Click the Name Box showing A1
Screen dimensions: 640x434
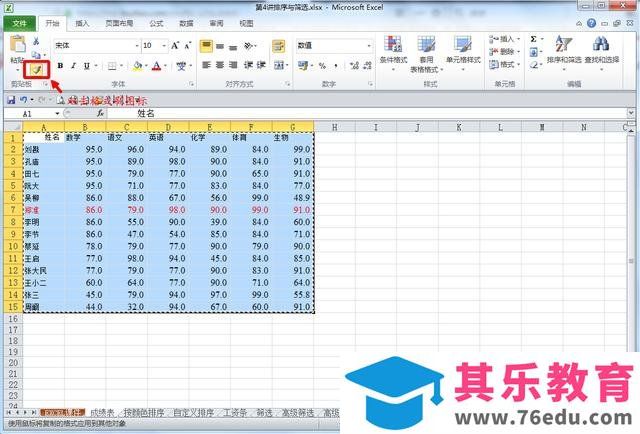tap(33, 114)
